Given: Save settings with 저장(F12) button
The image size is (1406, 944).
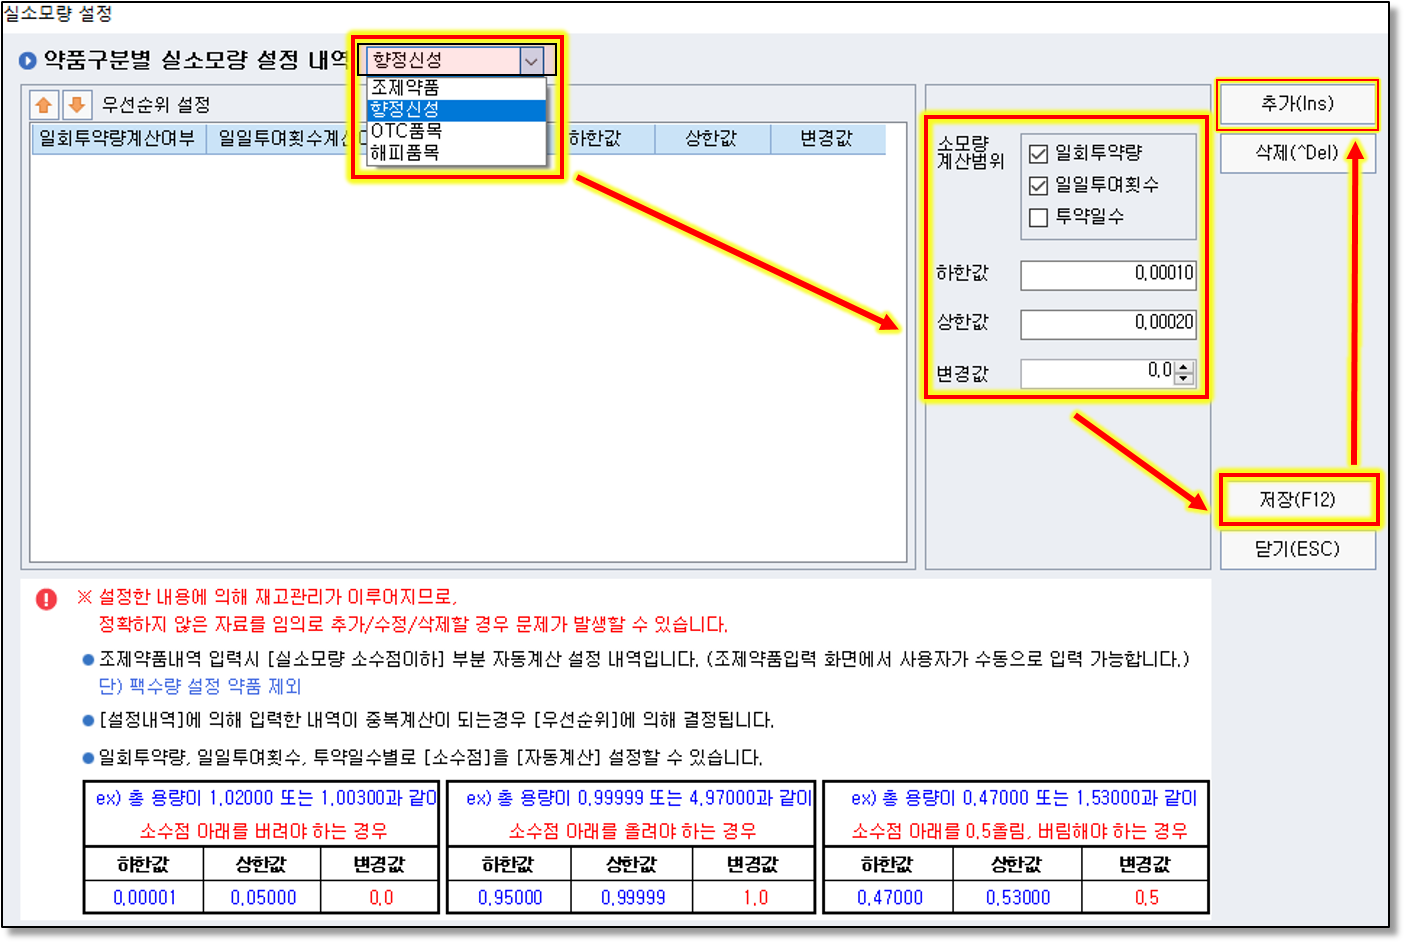Looking at the screenshot, I should pyautogui.click(x=1297, y=500).
